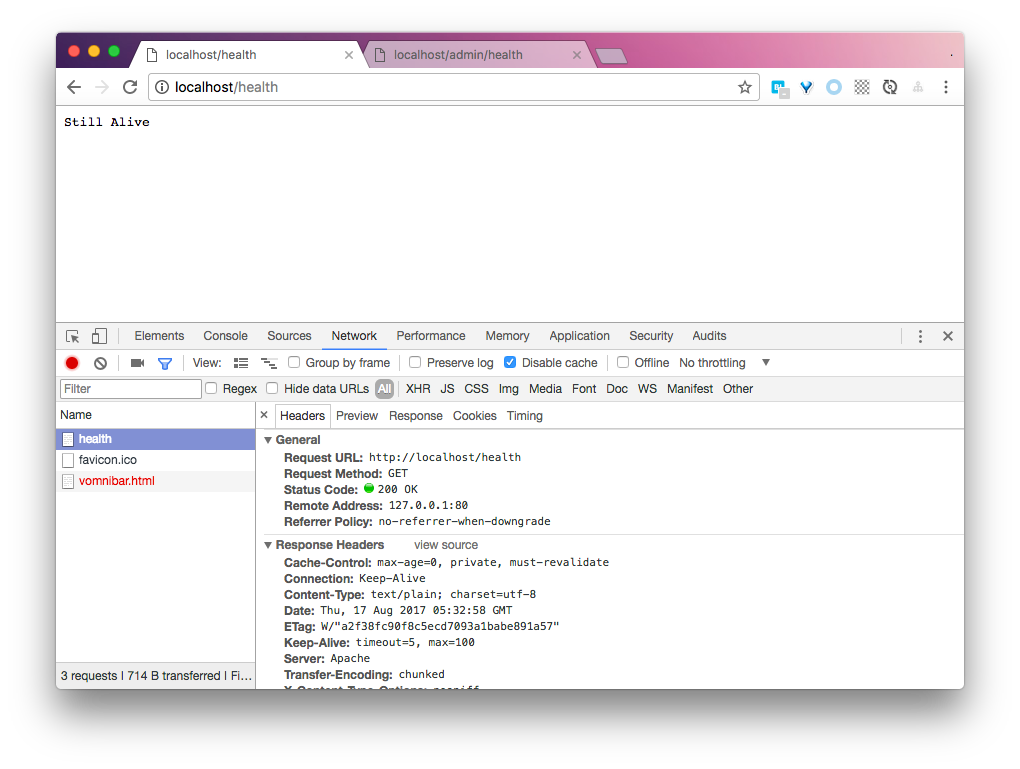
Task: Select the favicon.ico request
Action: coord(155,460)
